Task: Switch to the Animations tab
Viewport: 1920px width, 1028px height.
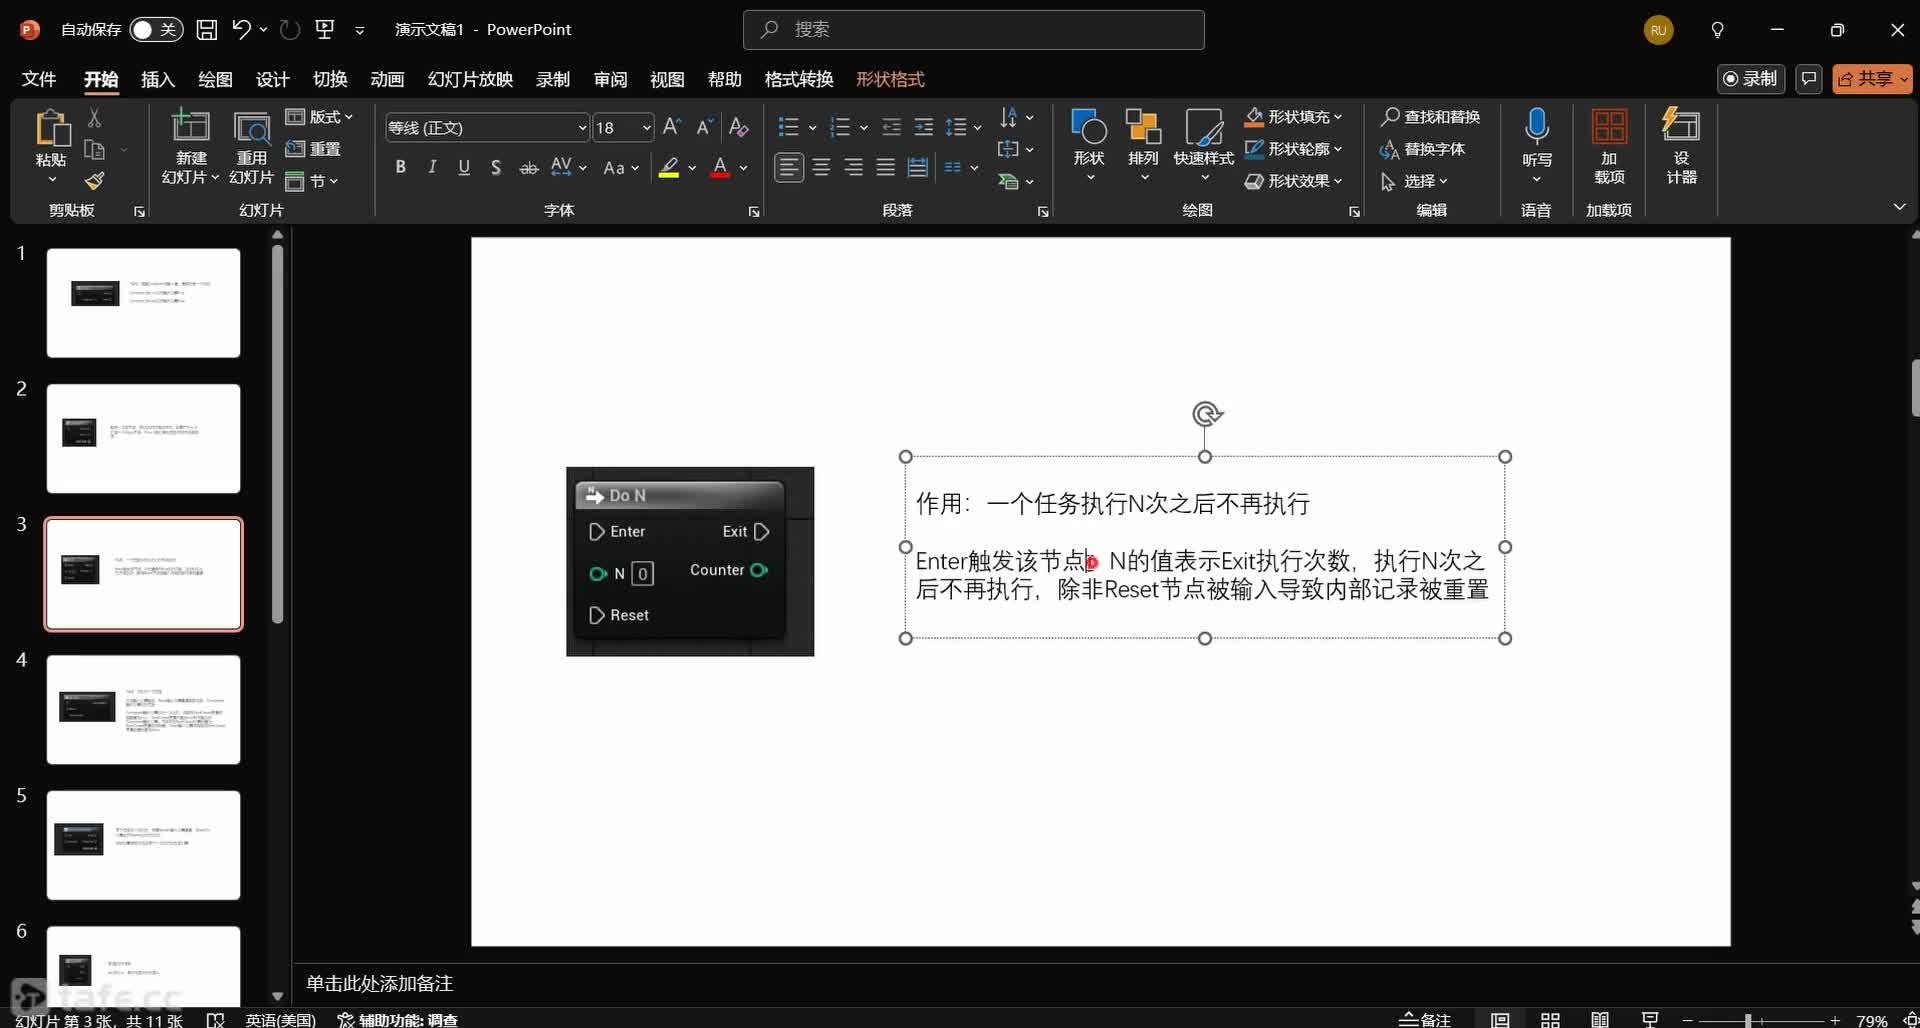Action: click(387, 79)
